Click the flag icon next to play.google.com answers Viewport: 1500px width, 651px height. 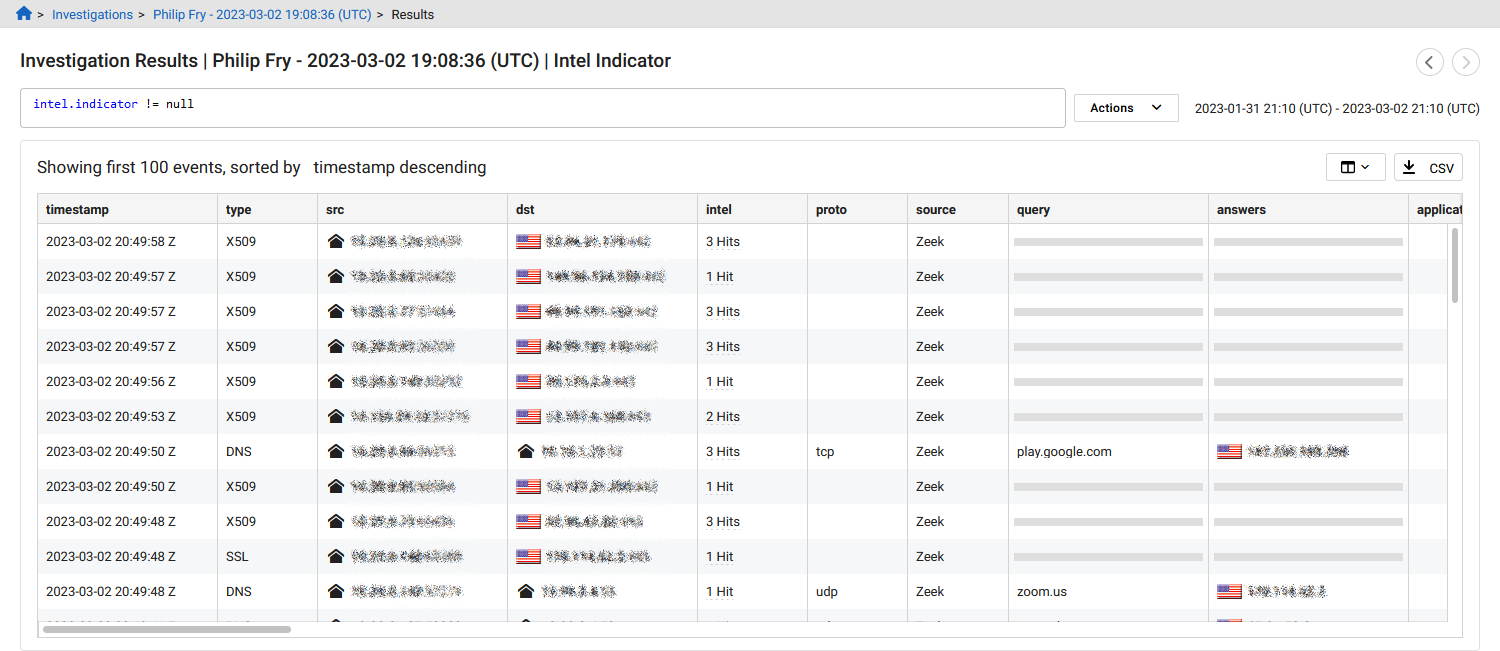[x=1227, y=451]
